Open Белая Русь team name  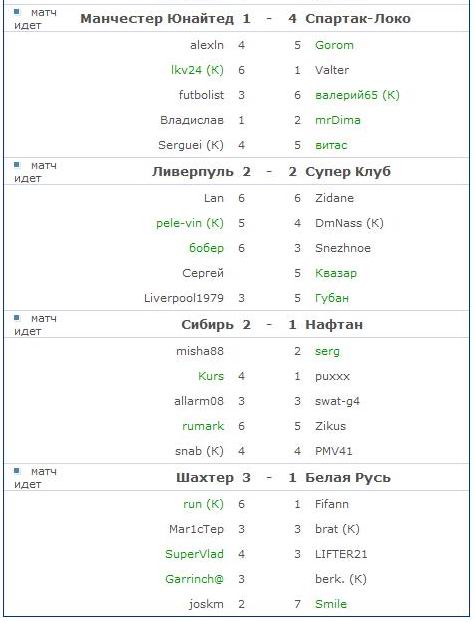(x=348, y=478)
